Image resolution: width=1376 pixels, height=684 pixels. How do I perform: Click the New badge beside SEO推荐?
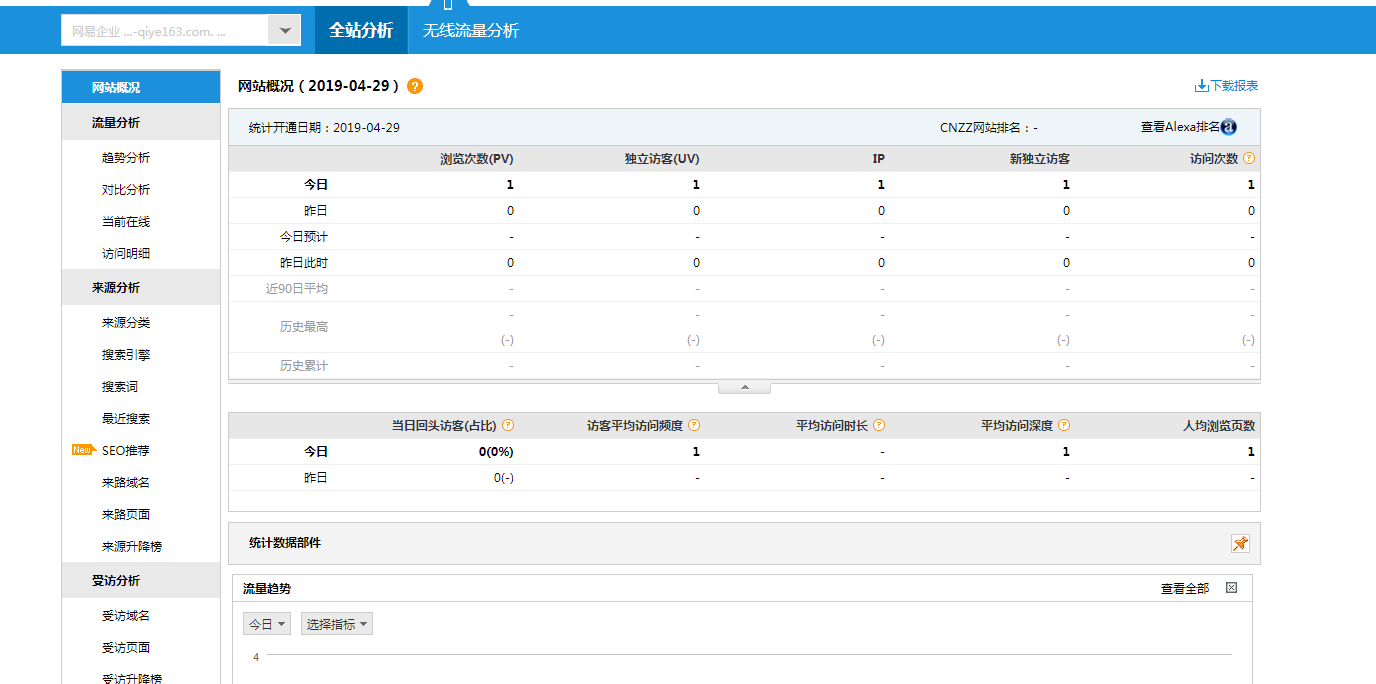(x=83, y=450)
